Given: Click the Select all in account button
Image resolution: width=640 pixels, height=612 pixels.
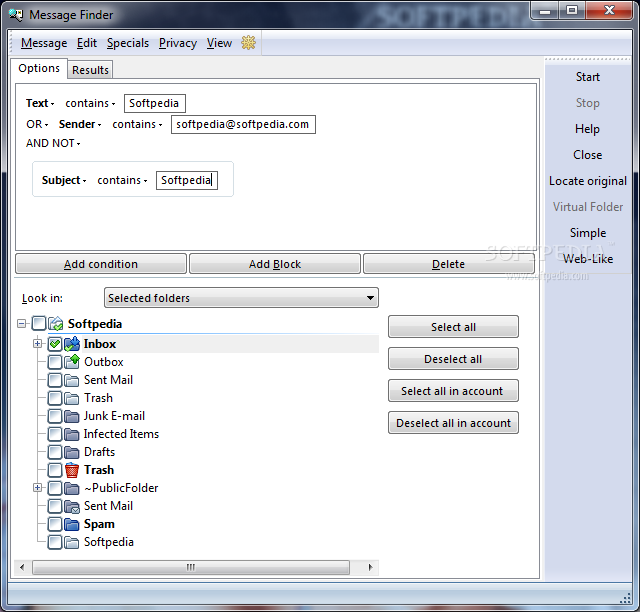Looking at the screenshot, I should [x=453, y=391].
